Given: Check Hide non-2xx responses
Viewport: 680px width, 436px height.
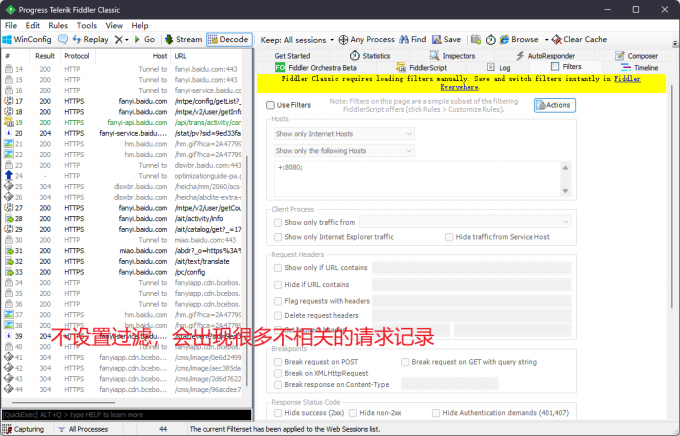Looking at the screenshot, I should pos(353,413).
